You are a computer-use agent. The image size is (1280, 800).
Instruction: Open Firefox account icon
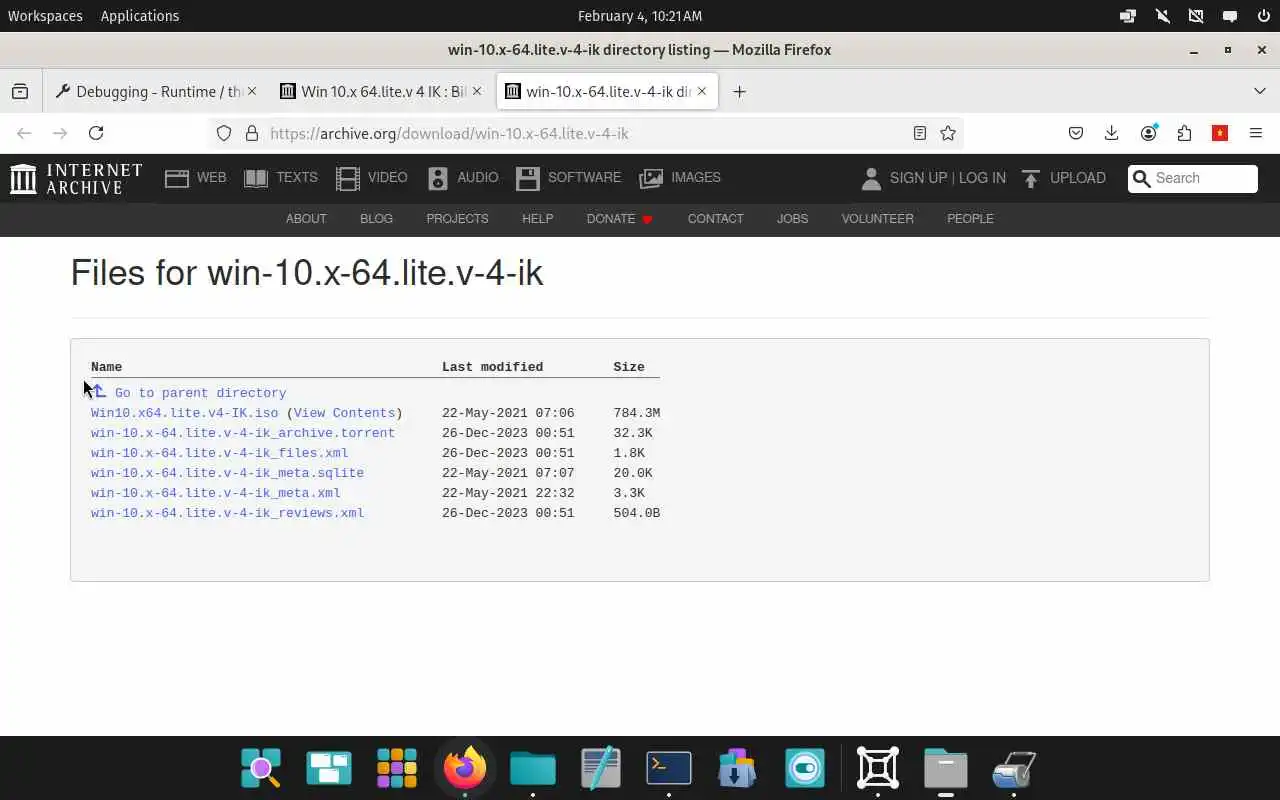coord(1148,133)
